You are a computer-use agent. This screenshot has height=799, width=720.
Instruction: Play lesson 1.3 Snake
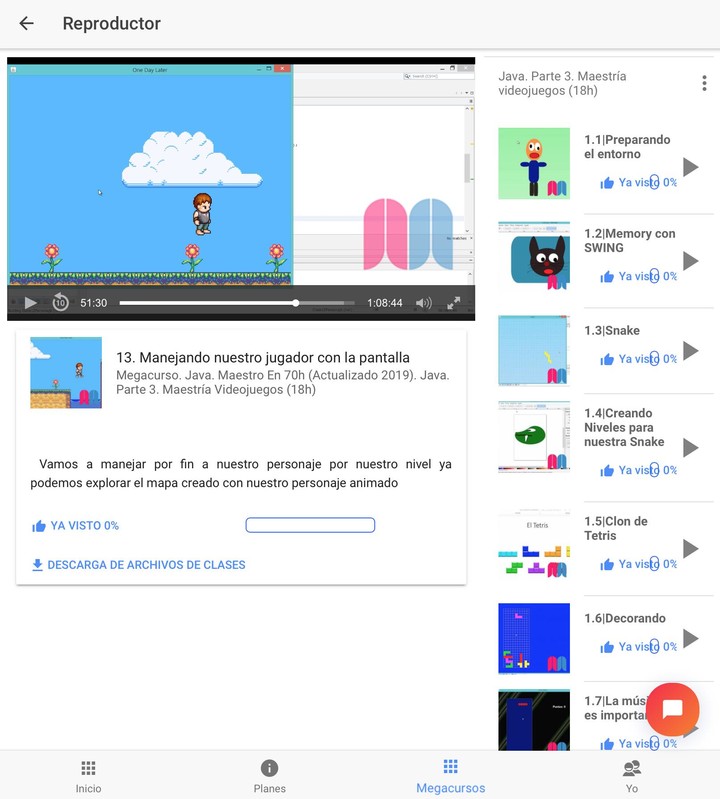(689, 351)
